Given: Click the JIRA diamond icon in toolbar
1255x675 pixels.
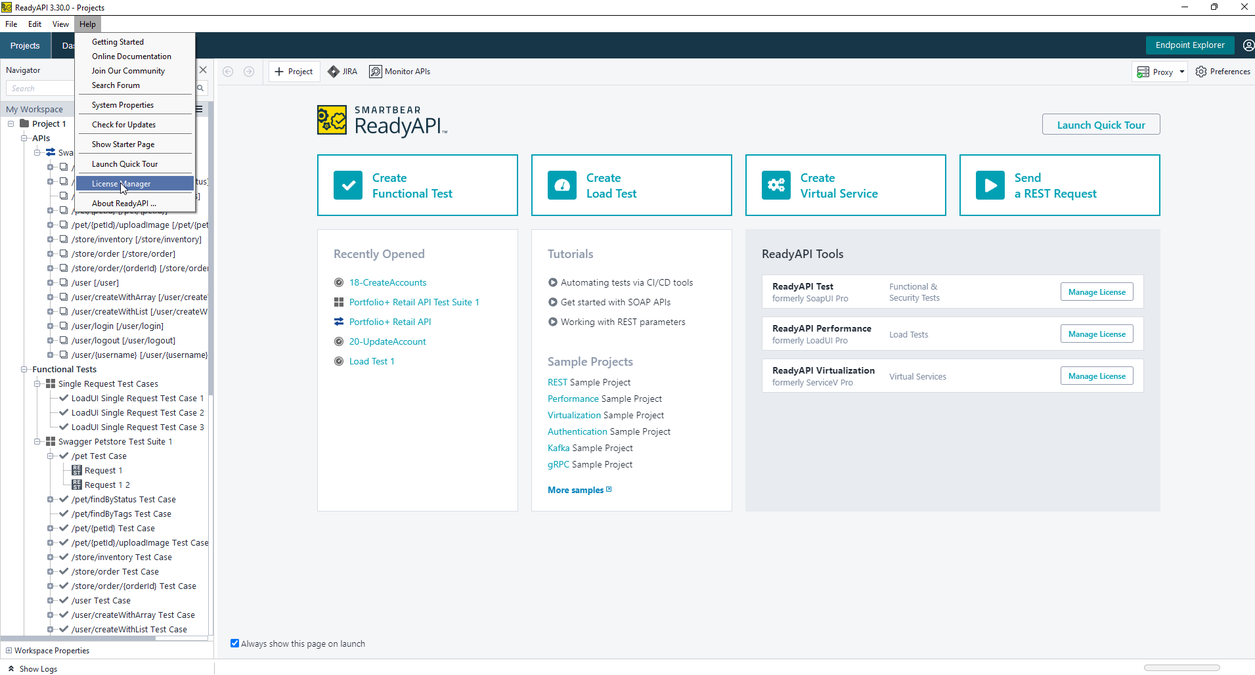Looking at the screenshot, I should click(334, 72).
